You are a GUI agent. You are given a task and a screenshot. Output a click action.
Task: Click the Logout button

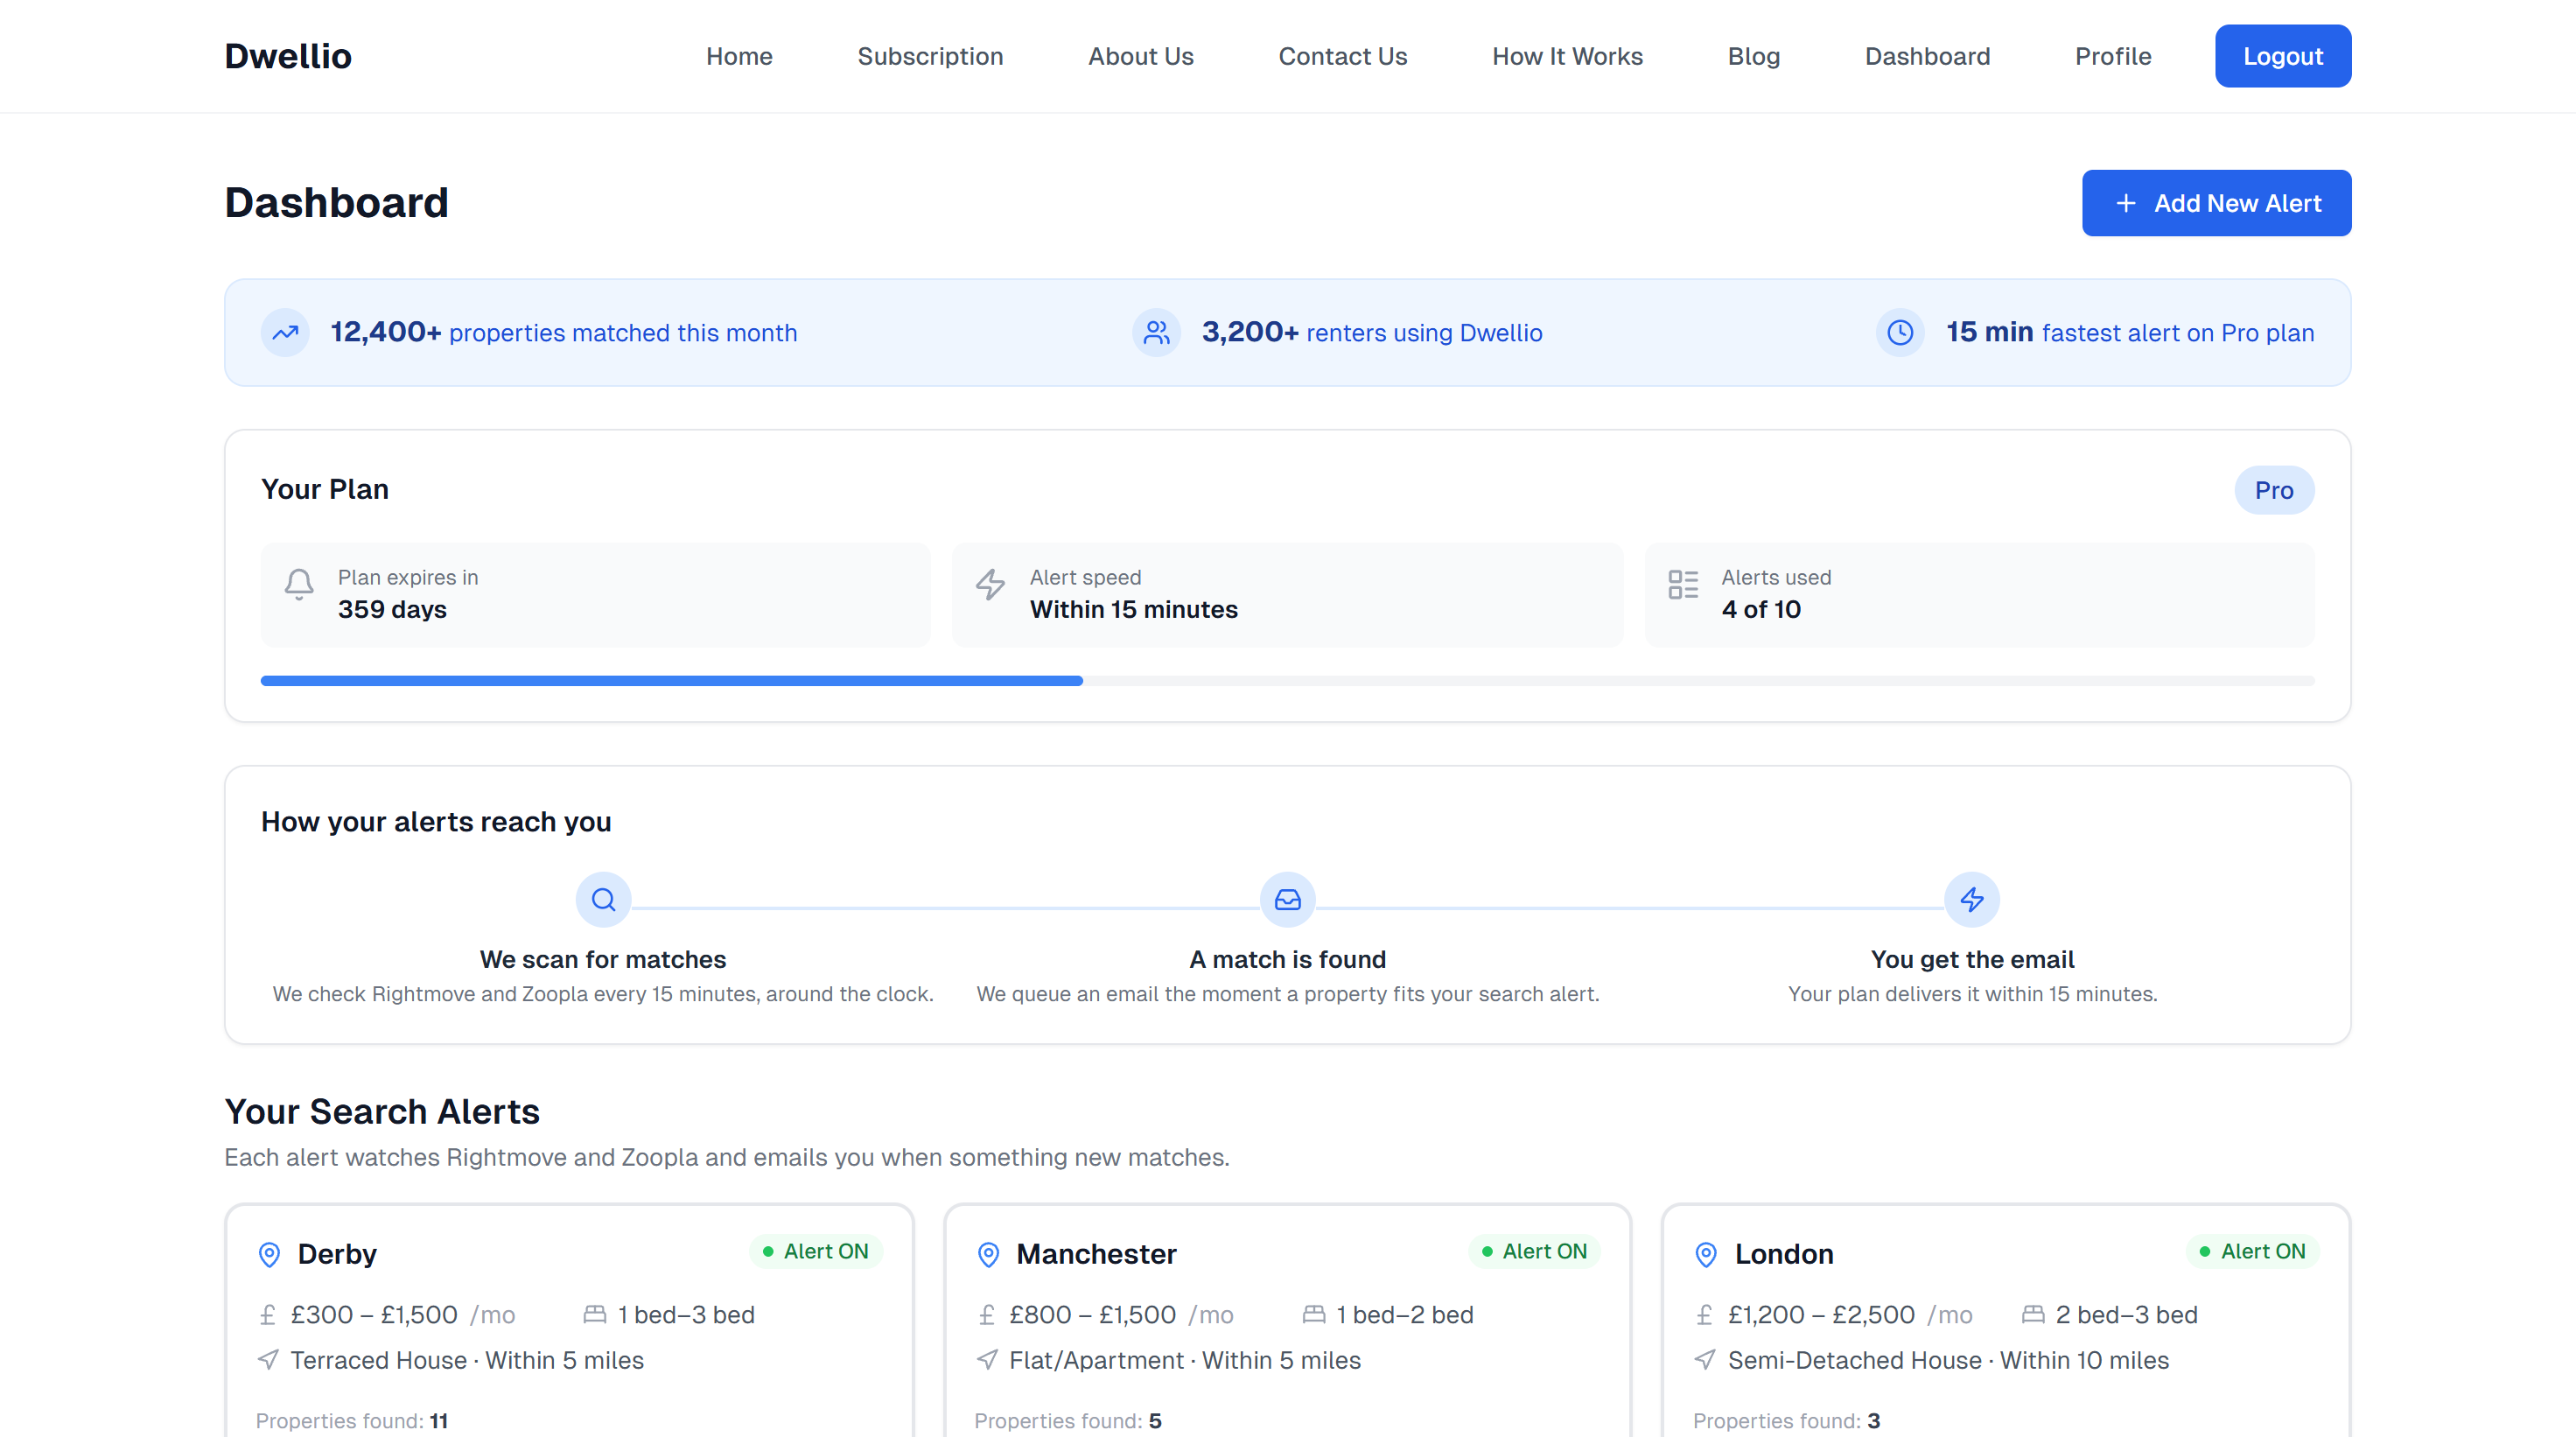pos(2283,56)
